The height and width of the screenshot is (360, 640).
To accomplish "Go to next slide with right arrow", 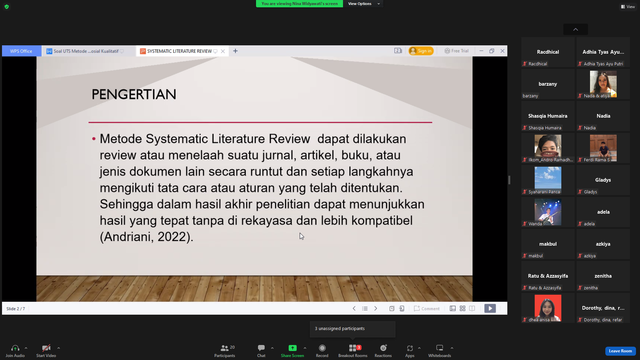I will 376,309.
